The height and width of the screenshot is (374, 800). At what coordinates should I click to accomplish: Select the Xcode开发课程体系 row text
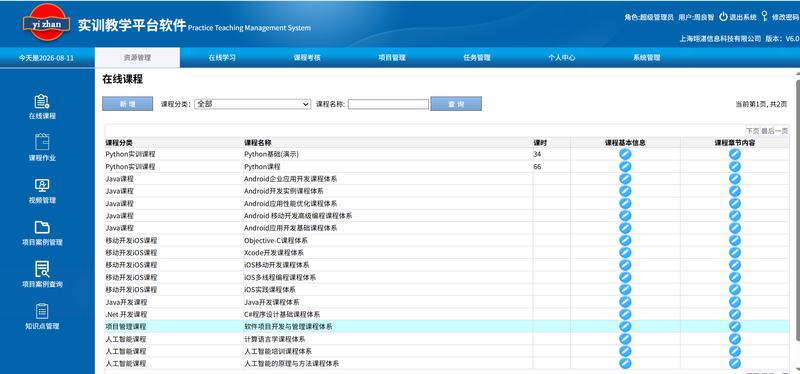[274, 253]
